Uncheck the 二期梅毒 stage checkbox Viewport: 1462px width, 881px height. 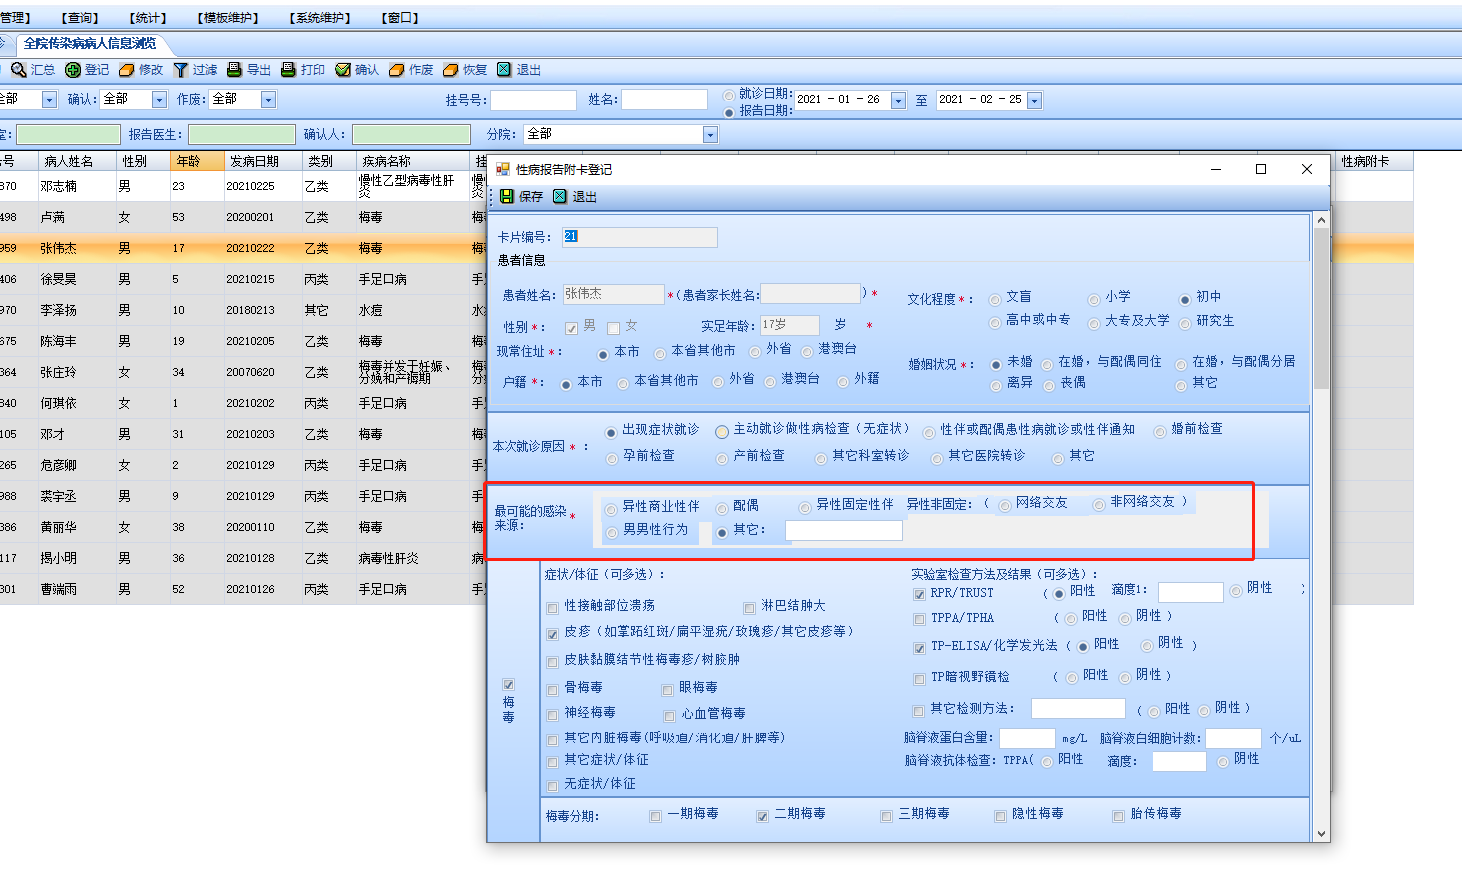[x=763, y=816]
